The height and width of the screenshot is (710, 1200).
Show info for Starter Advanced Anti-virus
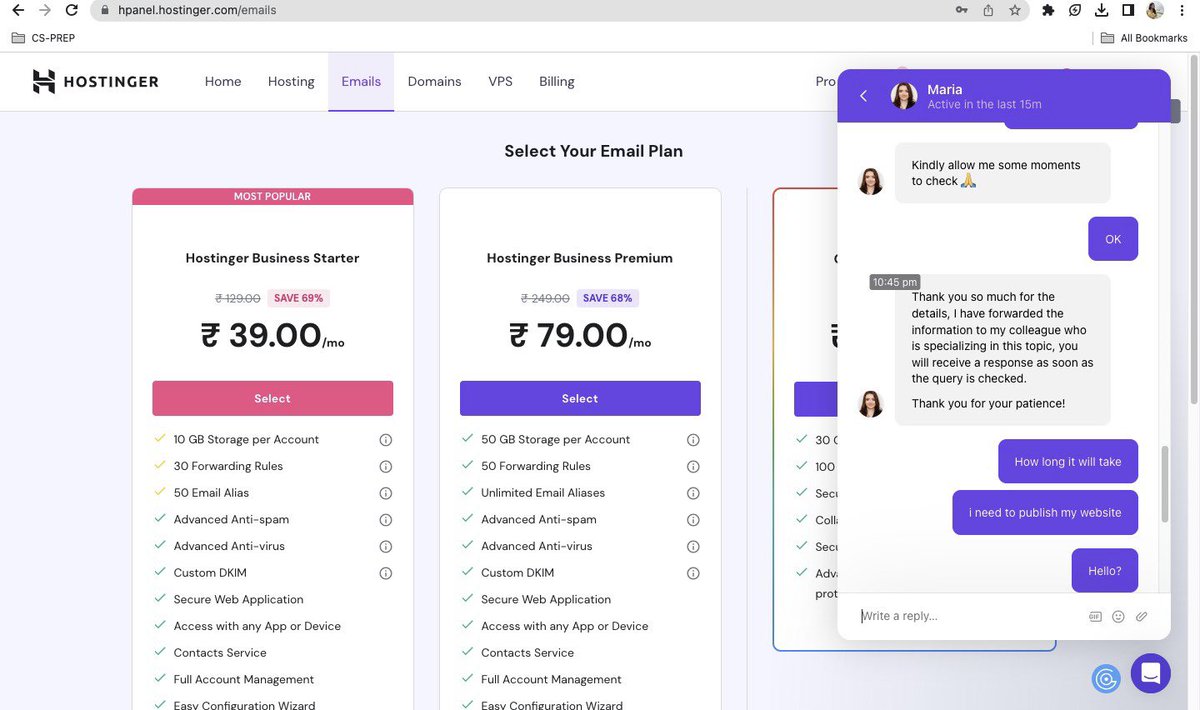(385, 547)
